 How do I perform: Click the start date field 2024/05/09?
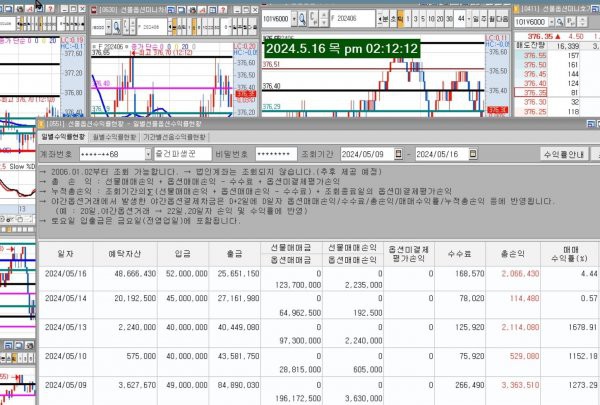pyautogui.click(x=367, y=154)
